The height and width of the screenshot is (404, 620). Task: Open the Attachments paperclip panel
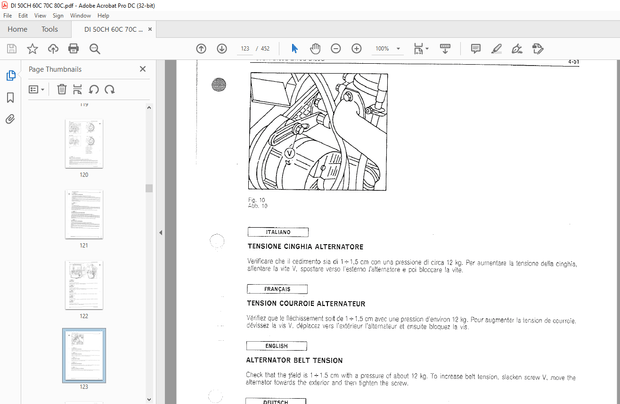click(11, 119)
